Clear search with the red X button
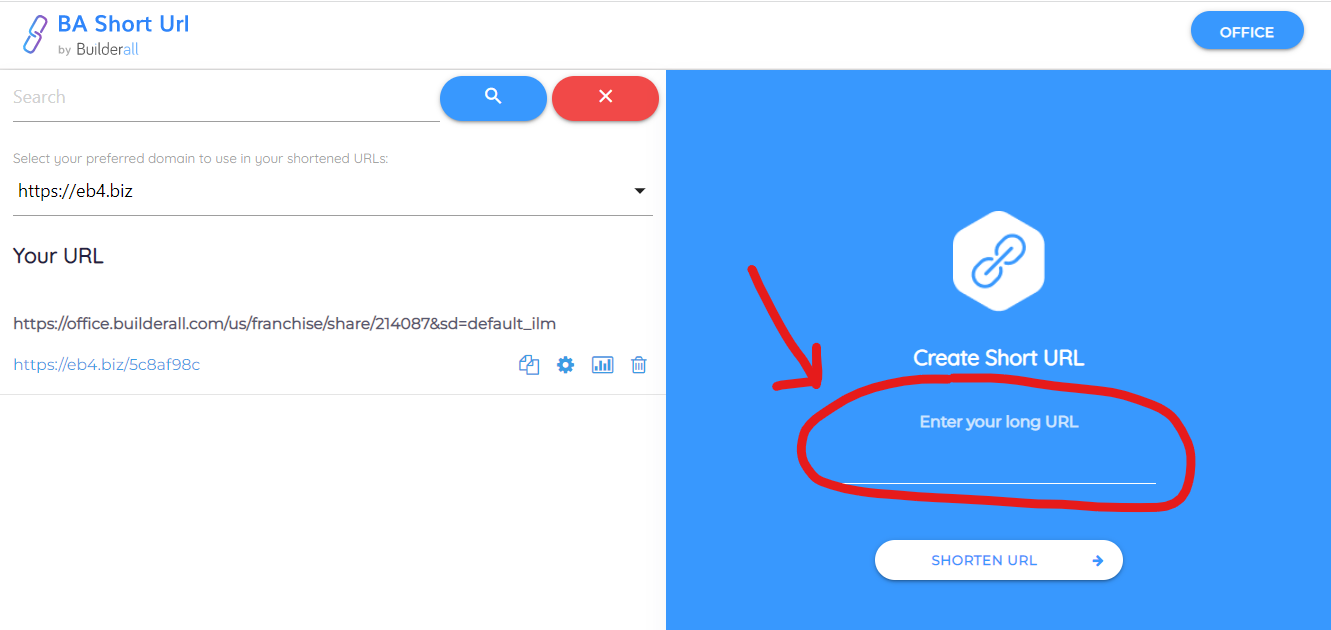The width and height of the screenshot is (1331, 630). [605, 97]
